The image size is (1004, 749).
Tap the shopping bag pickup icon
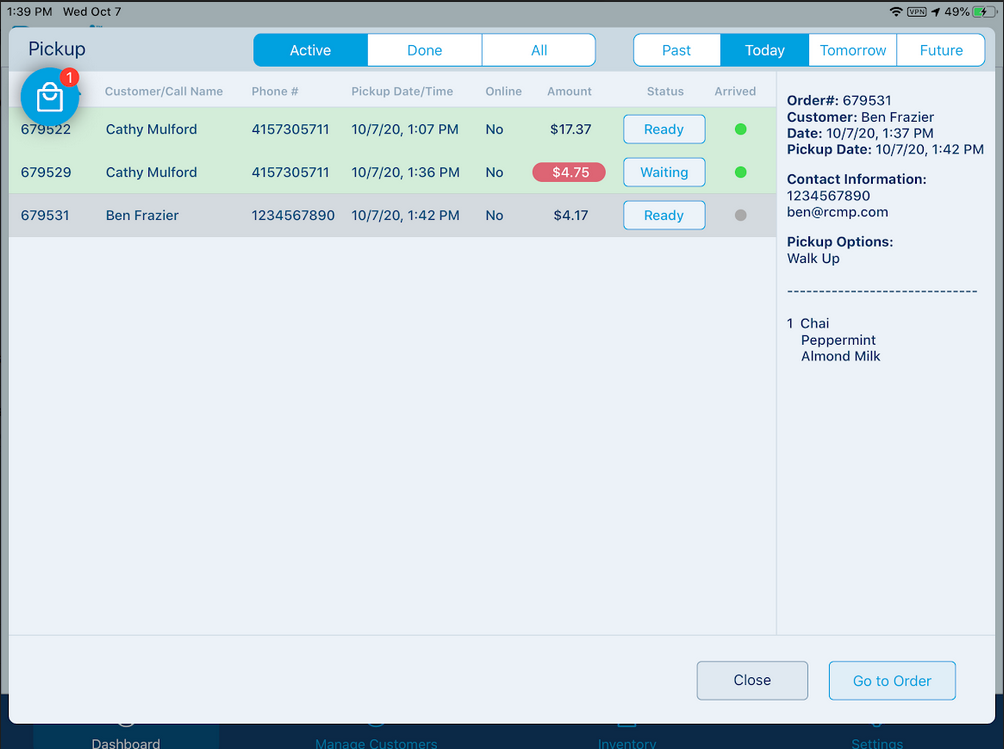pos(50,96)
